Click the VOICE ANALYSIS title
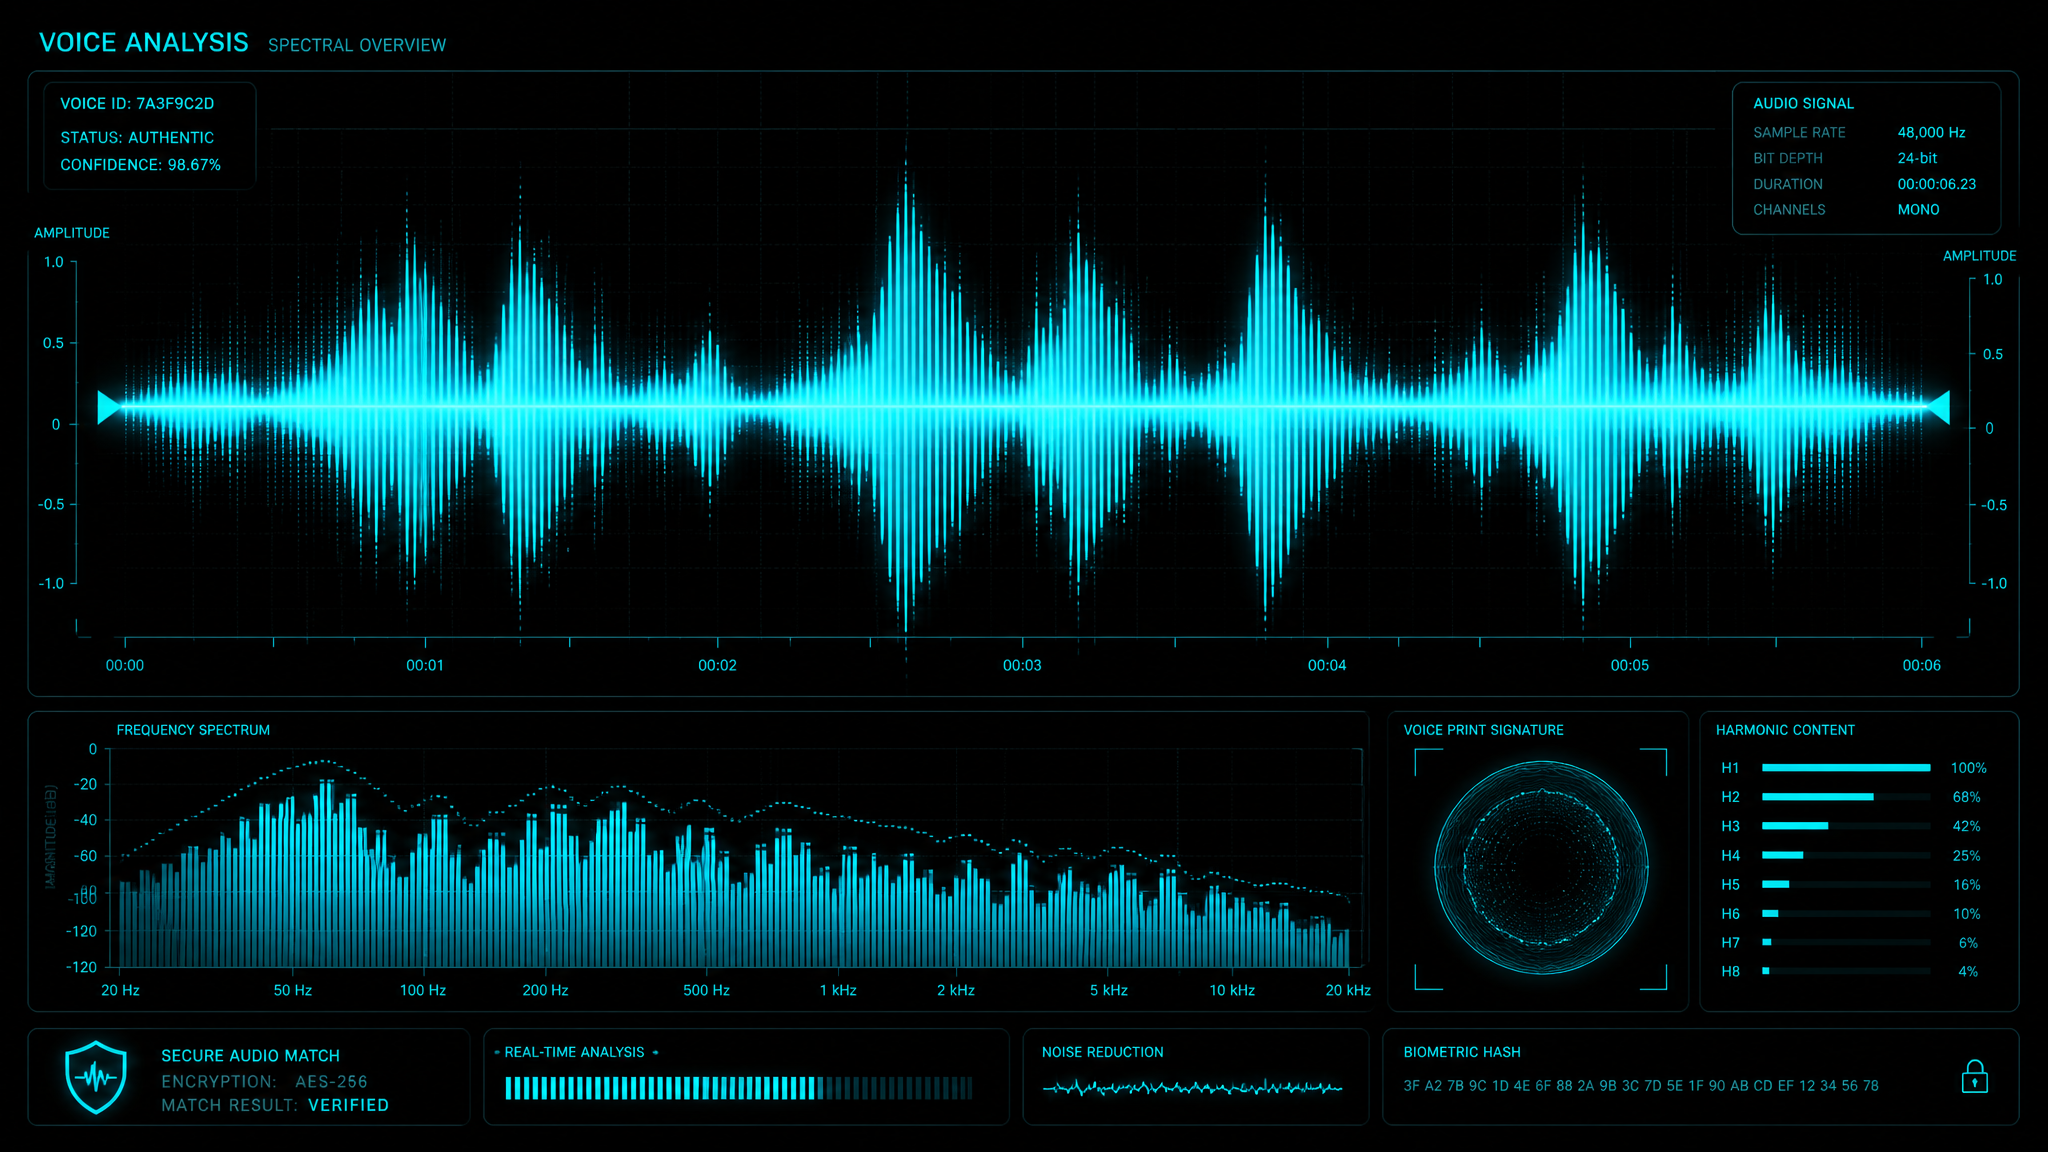Image resolution: width=2048 pixels, height=1152 pixels. 144,43
